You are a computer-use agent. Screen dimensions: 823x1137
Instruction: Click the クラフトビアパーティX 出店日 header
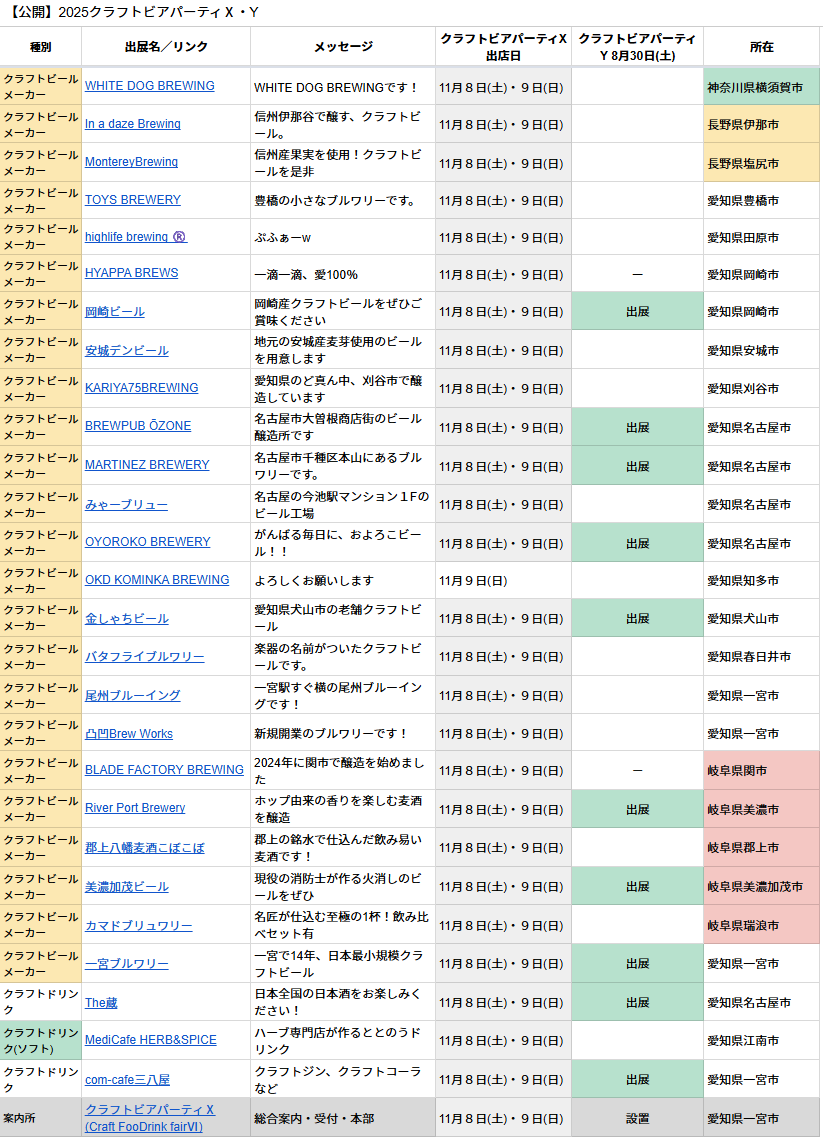click(503, 47)
